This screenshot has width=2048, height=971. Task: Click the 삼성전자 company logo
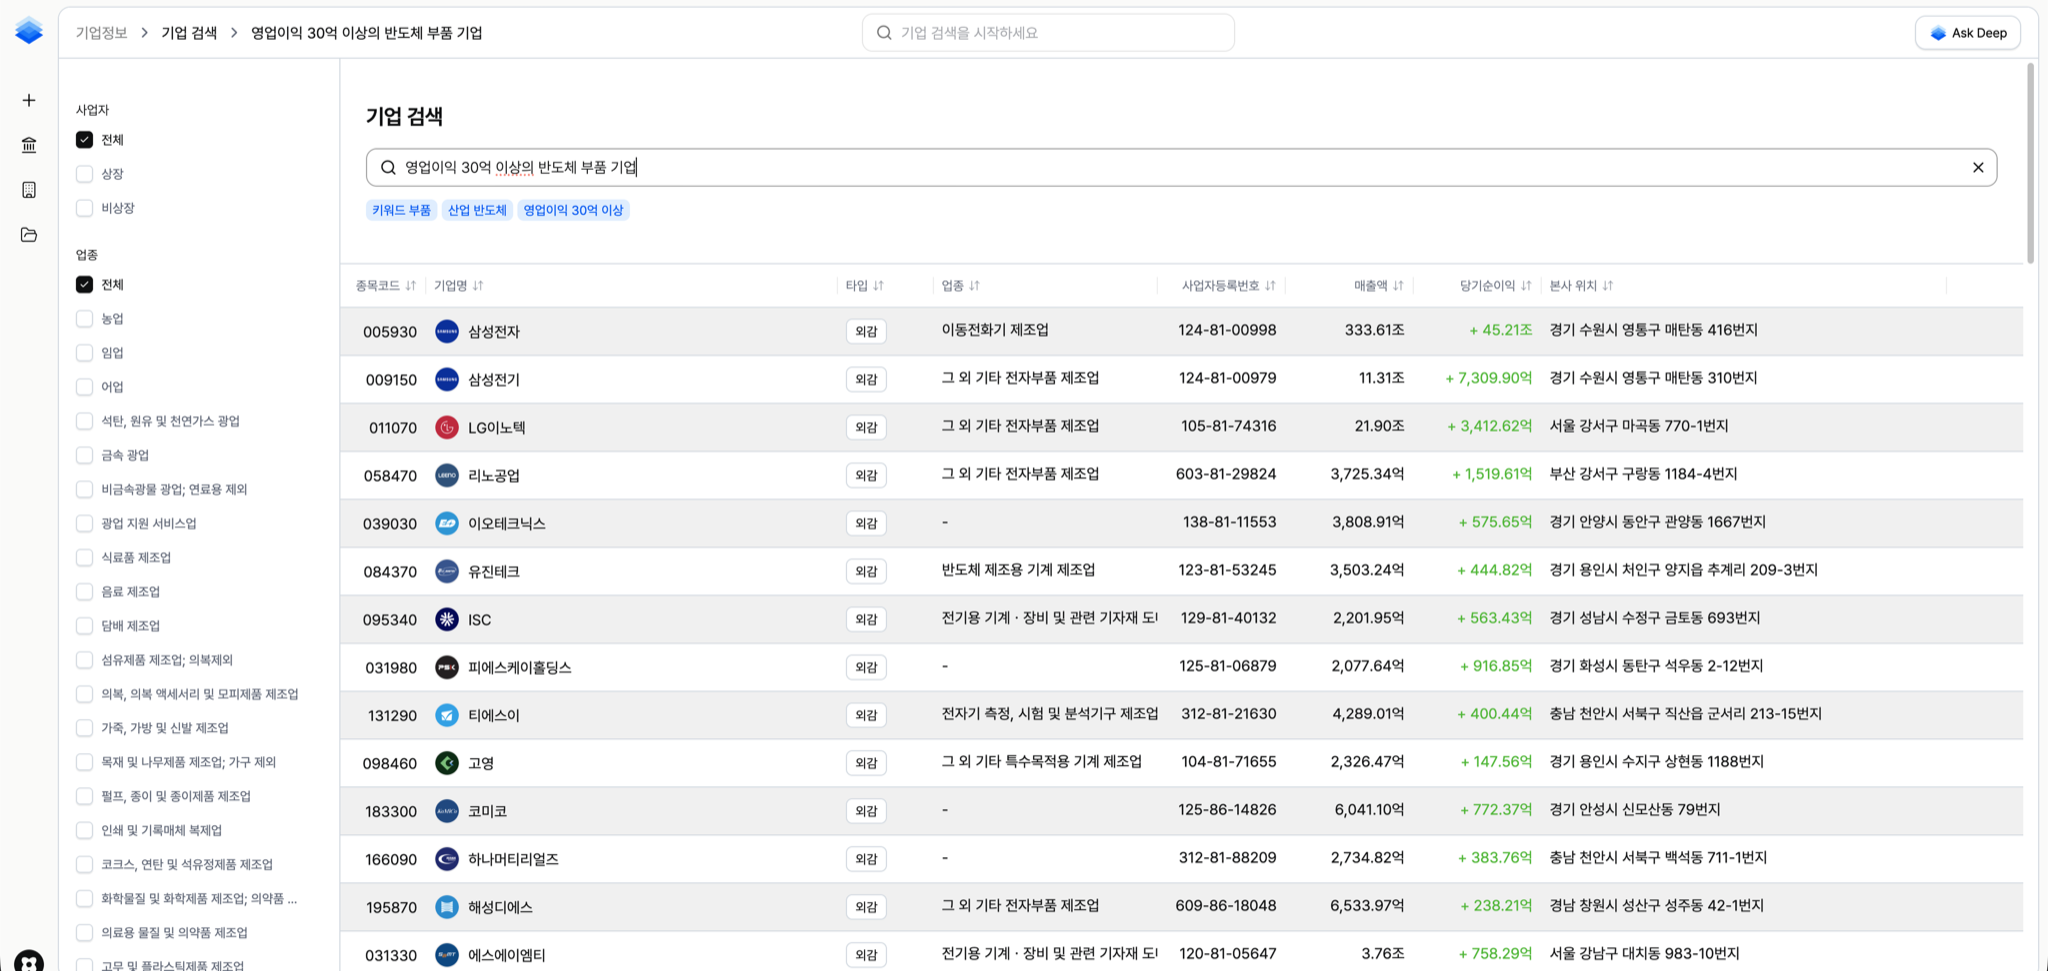pos(447,331)
